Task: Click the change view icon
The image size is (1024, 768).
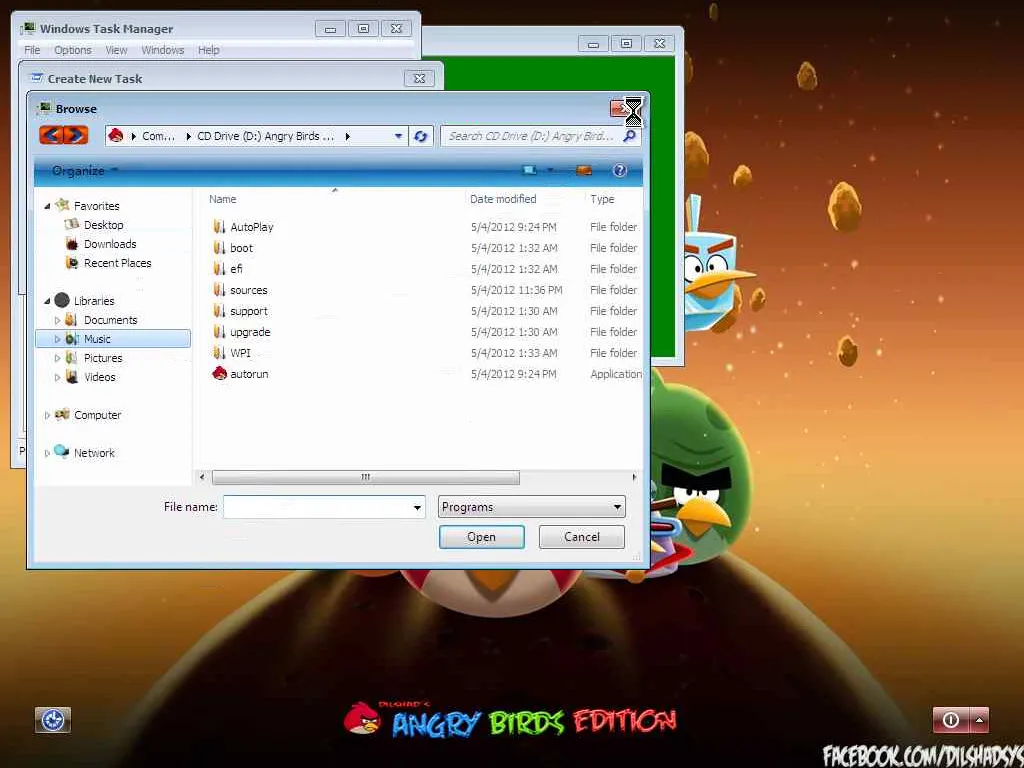Action: tap(530, 170)
